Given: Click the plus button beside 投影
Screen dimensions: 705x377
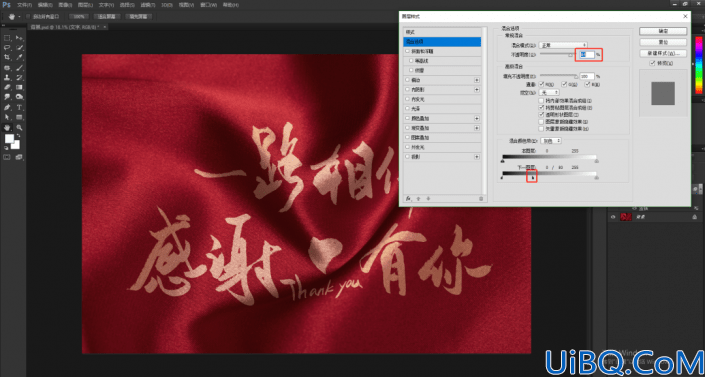Looking at the screenshot, I should pos(477,157).
